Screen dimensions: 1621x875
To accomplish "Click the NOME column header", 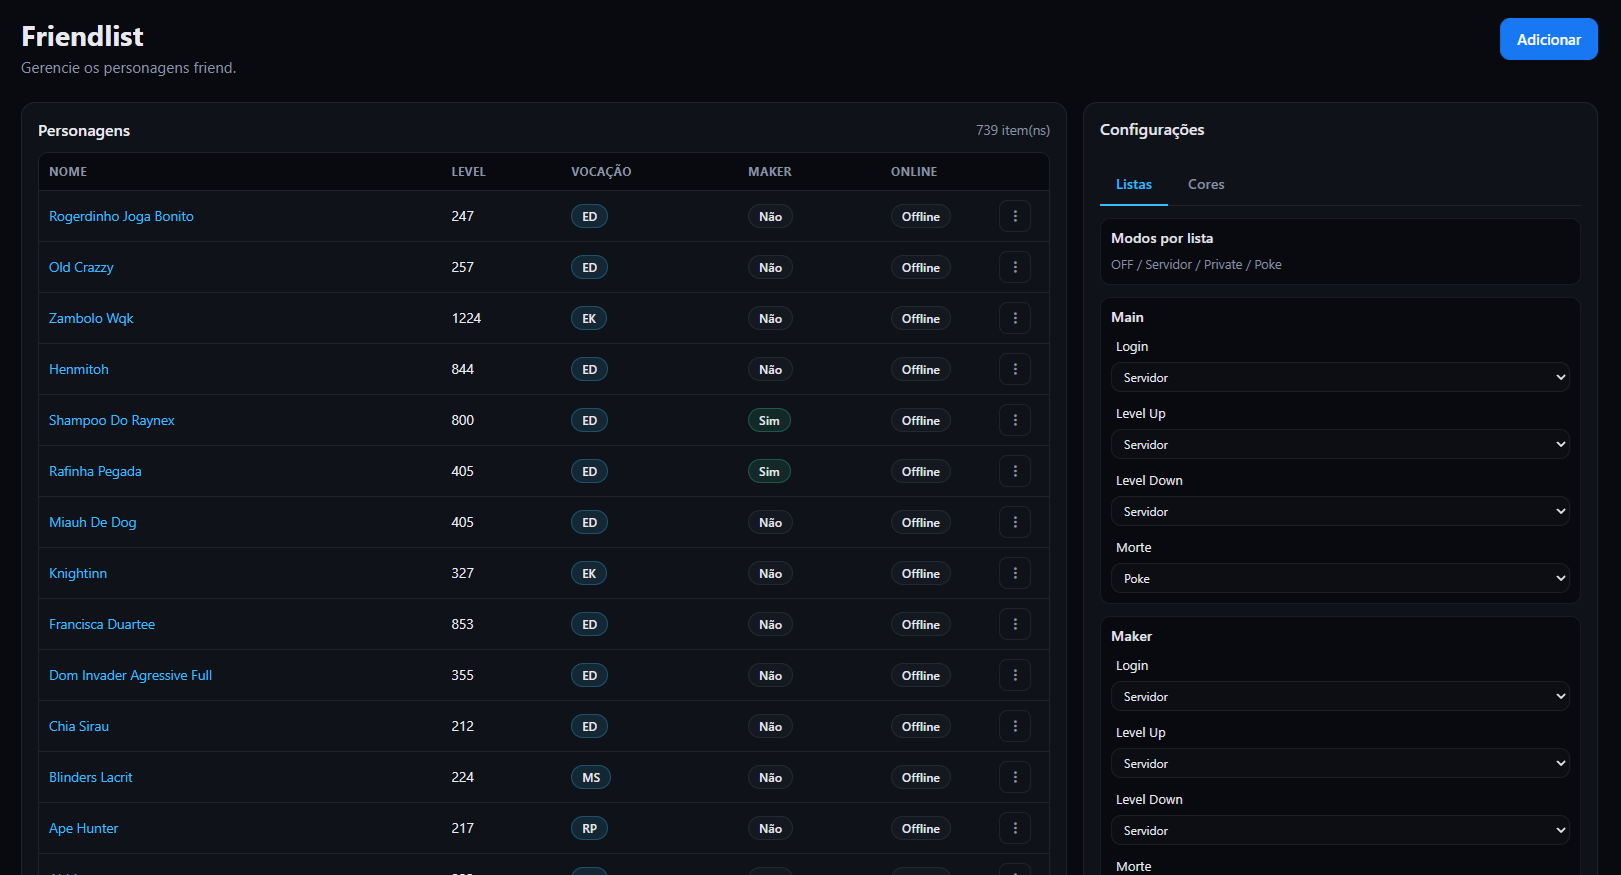I will 68,172.
